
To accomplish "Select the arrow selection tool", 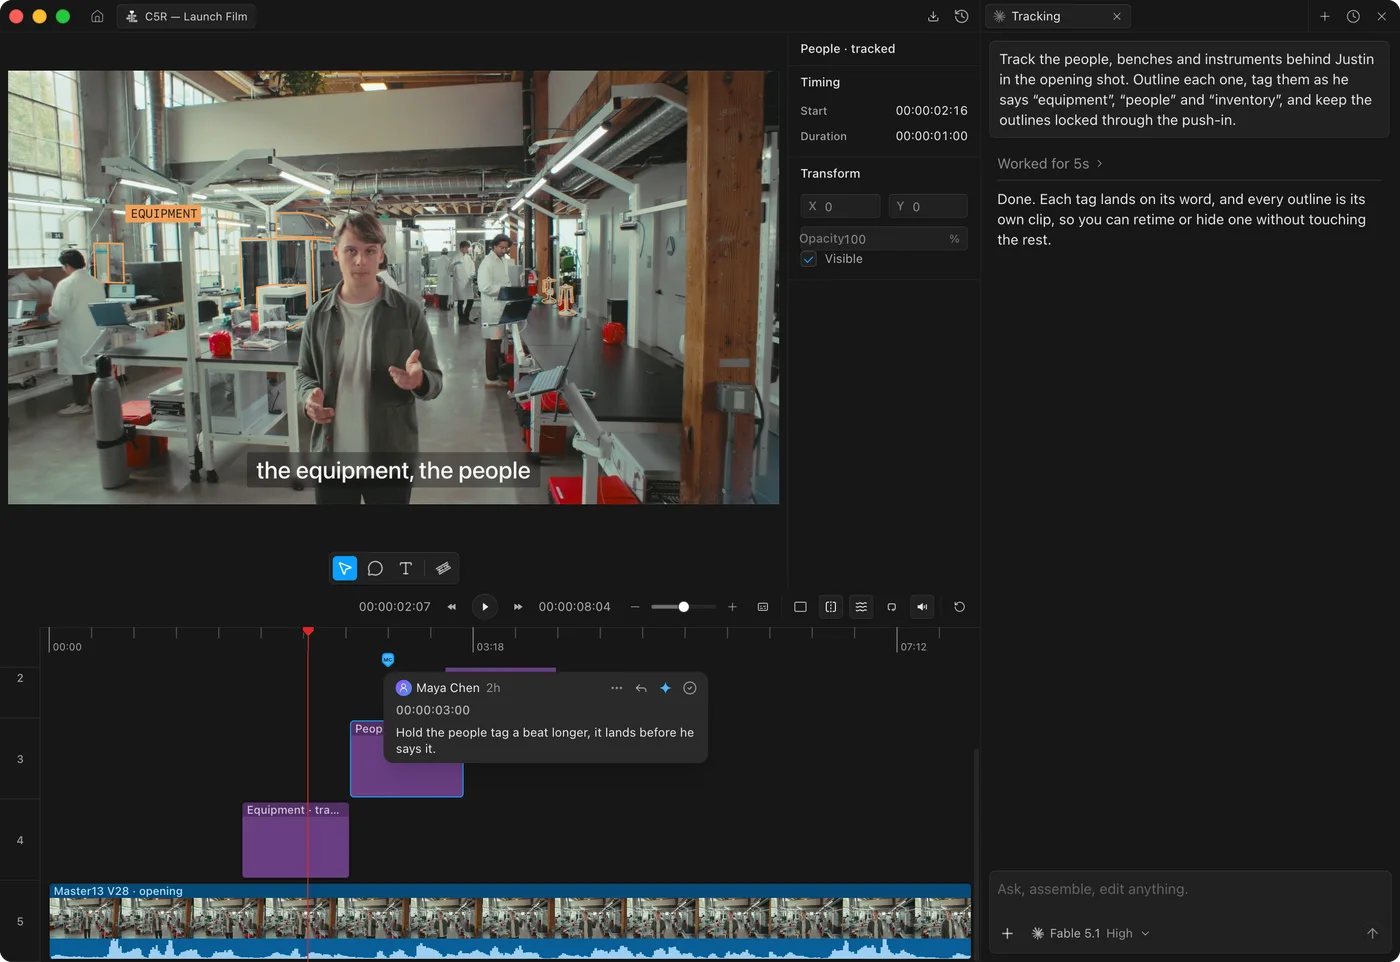I will [344, 568].
